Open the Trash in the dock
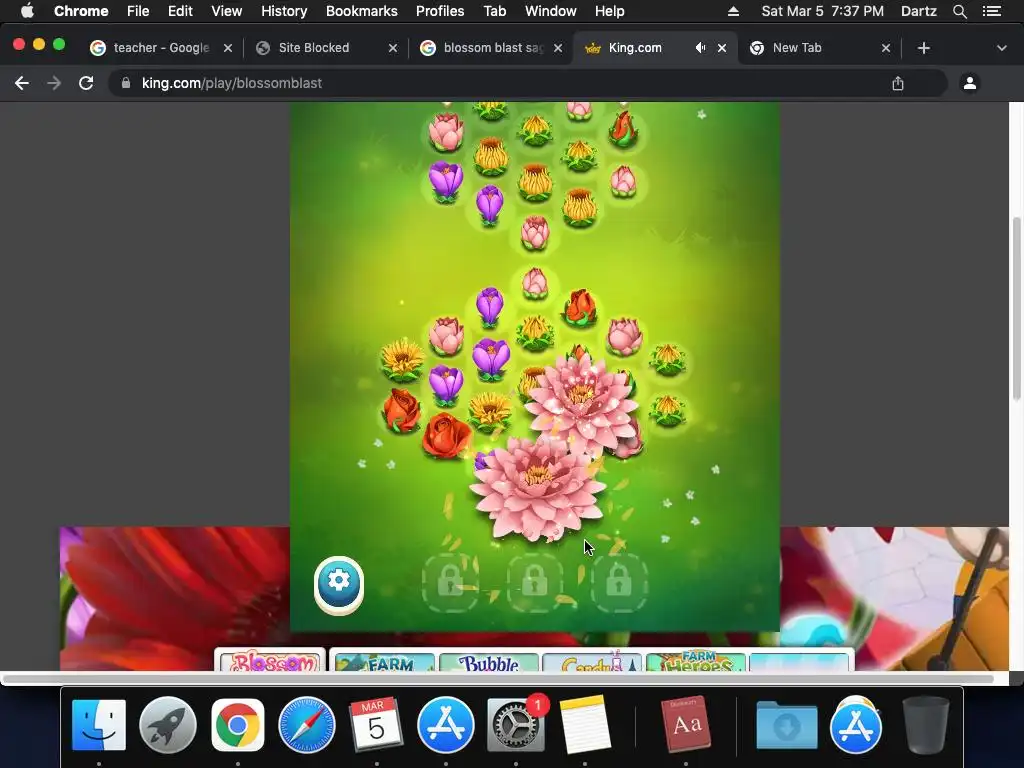The height and width of the screenshot is (768, 1024). click(x=925, y=725)
